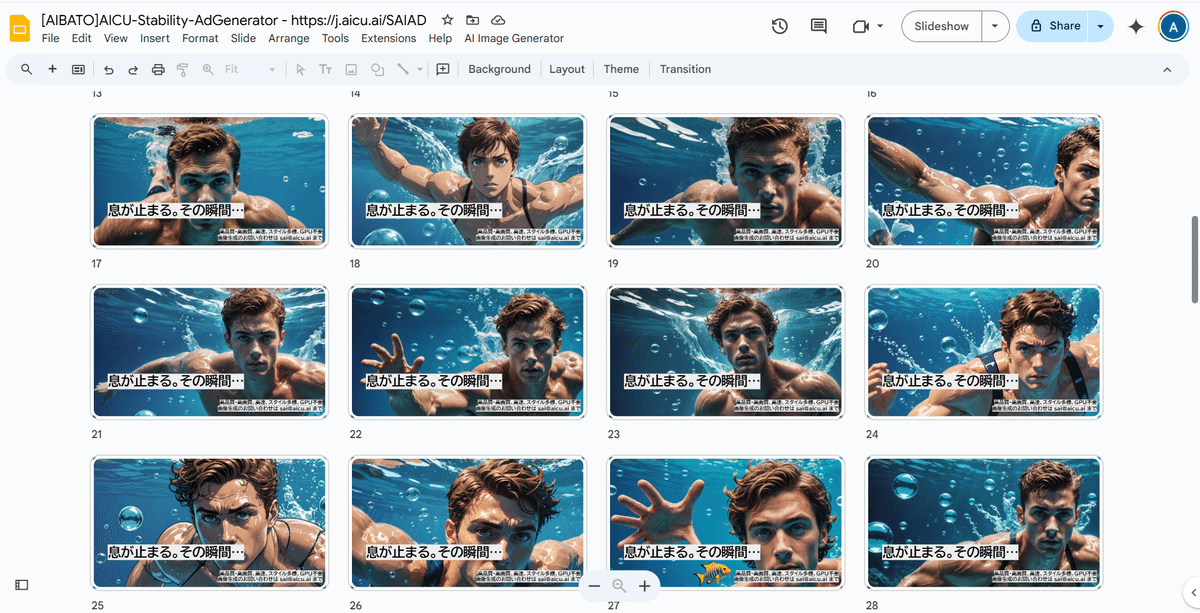Select slide 25 thumbnail
The image size is (1200, 613).
point(209,523)
